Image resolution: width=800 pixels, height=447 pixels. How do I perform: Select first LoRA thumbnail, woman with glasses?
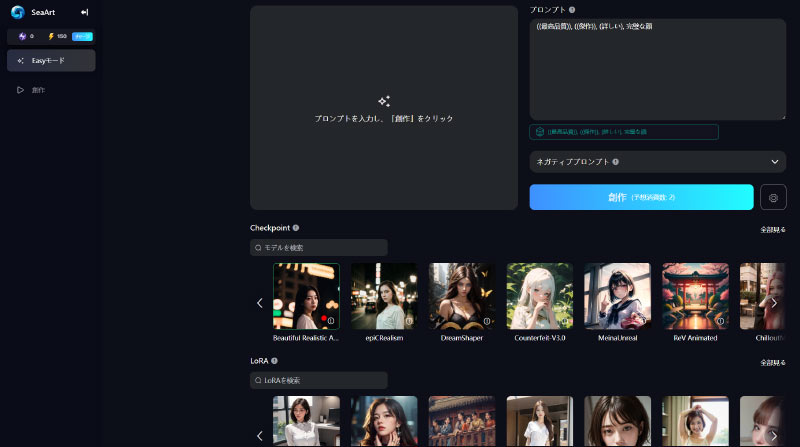click(x=306, y=421)
